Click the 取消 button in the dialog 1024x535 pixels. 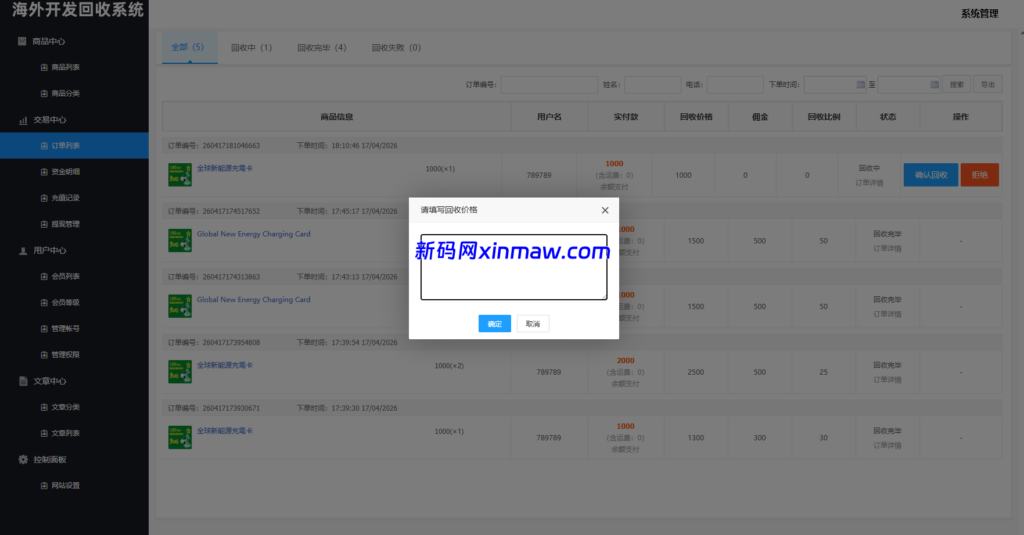(533, 323)
